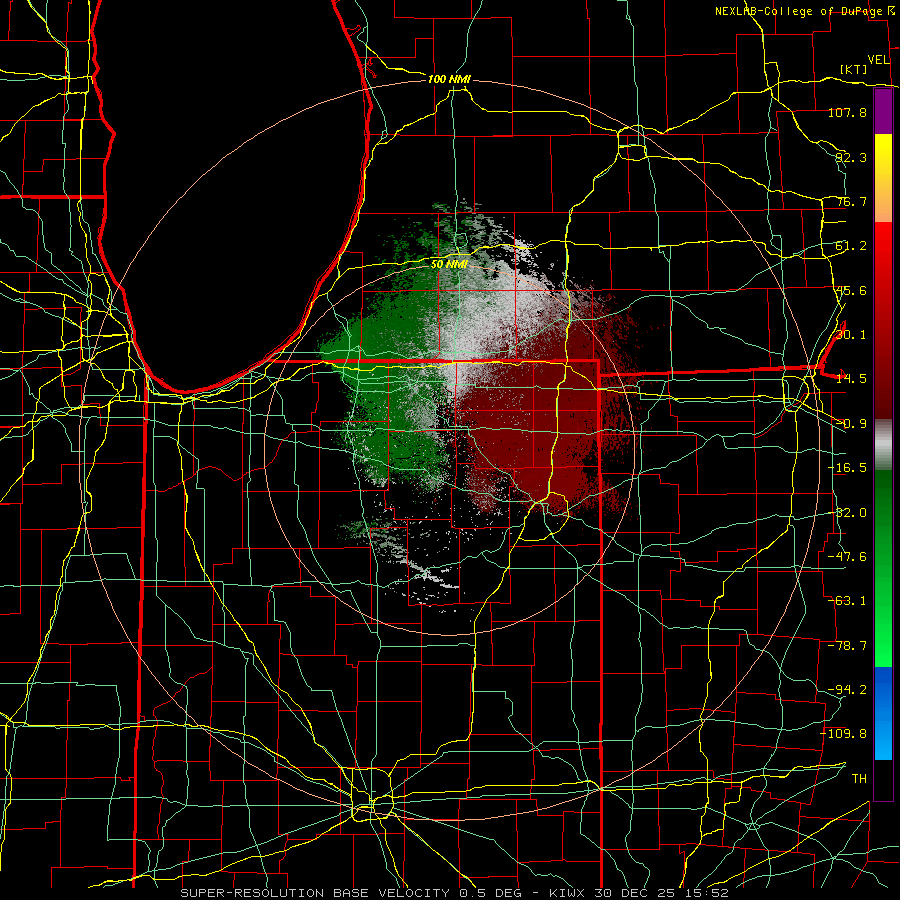900x900 pixels.
Task: Click the [KT] units label
Action: (854, 69)
